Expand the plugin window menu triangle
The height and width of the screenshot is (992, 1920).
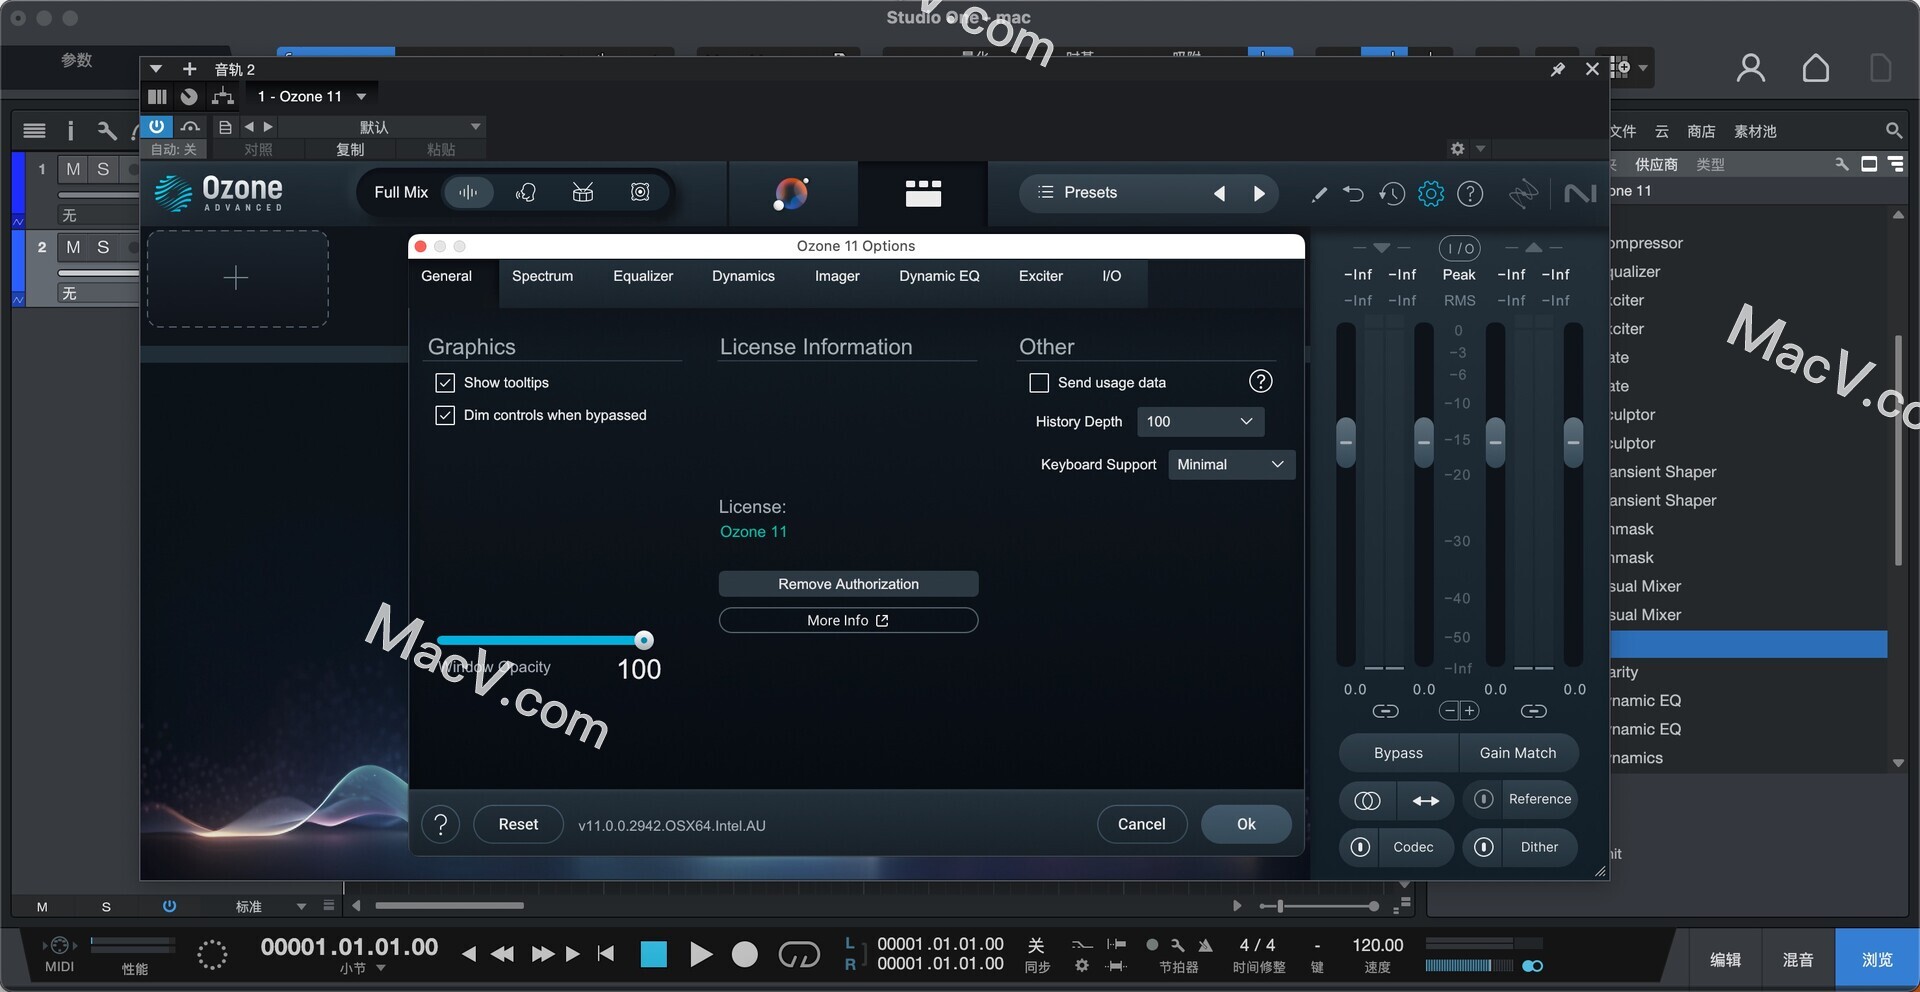(156, 69)
